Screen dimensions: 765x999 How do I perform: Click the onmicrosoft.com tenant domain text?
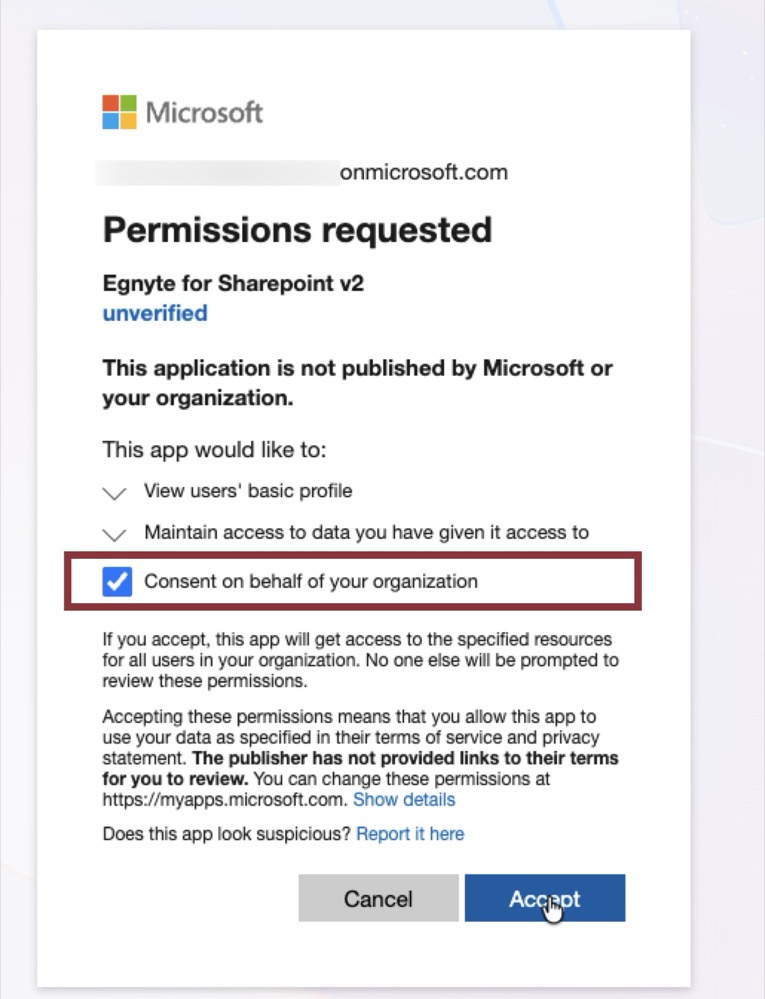pos(424,172)
